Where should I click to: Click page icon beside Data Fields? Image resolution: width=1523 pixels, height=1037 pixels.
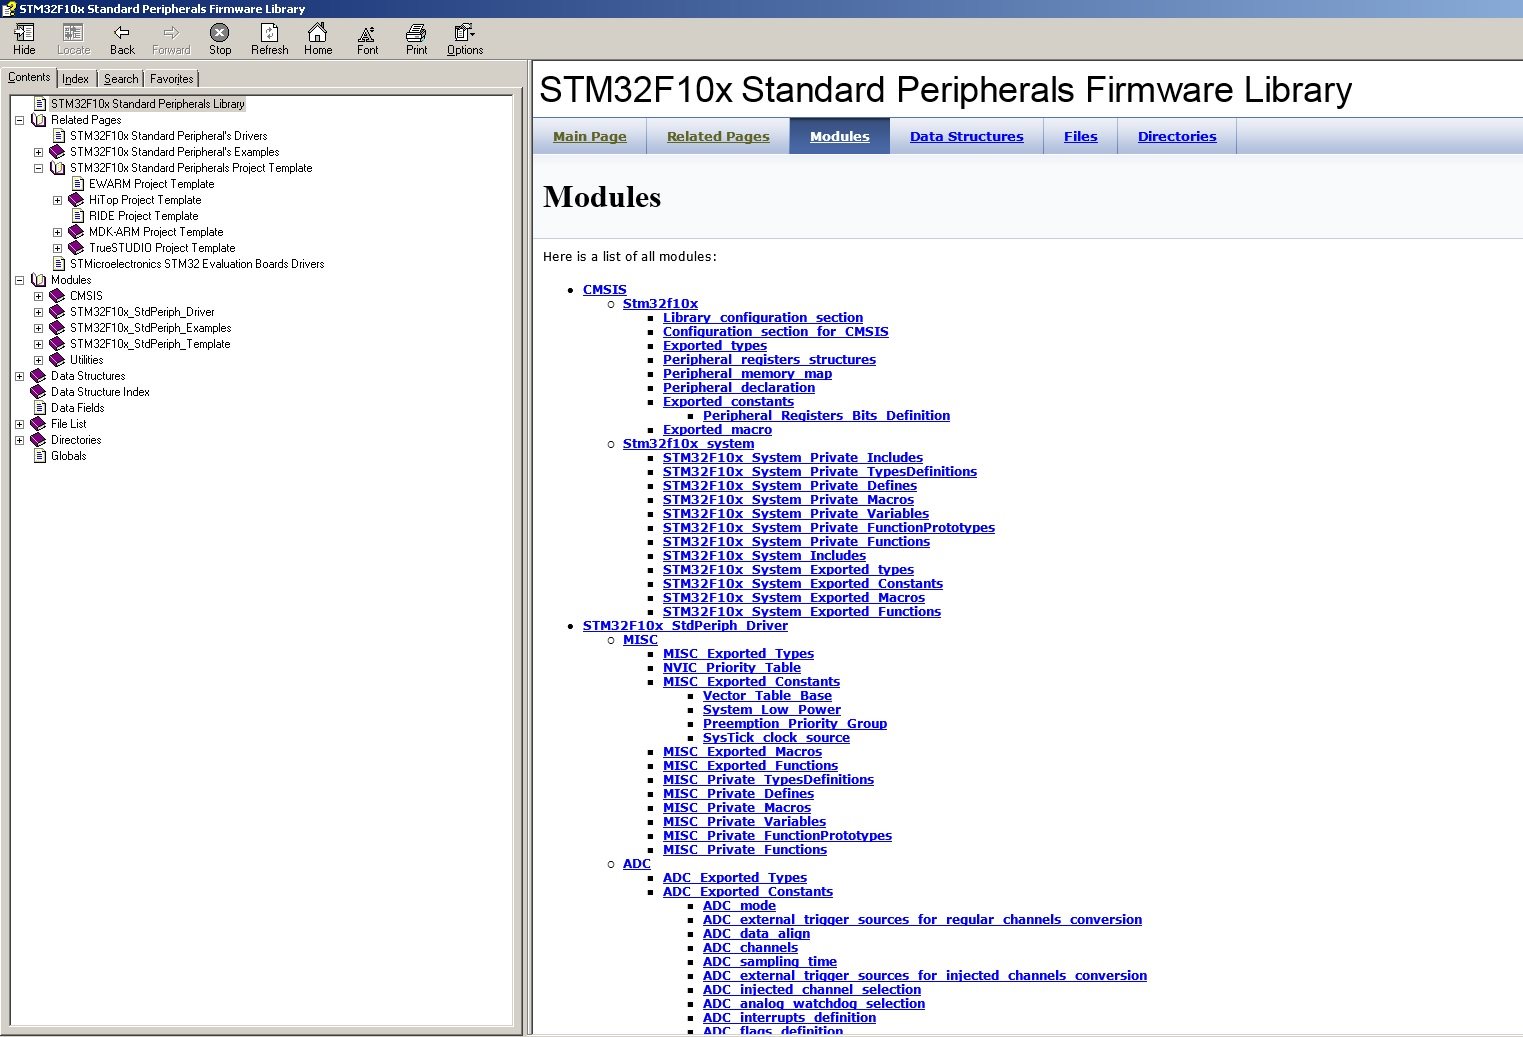pos(40,408)
